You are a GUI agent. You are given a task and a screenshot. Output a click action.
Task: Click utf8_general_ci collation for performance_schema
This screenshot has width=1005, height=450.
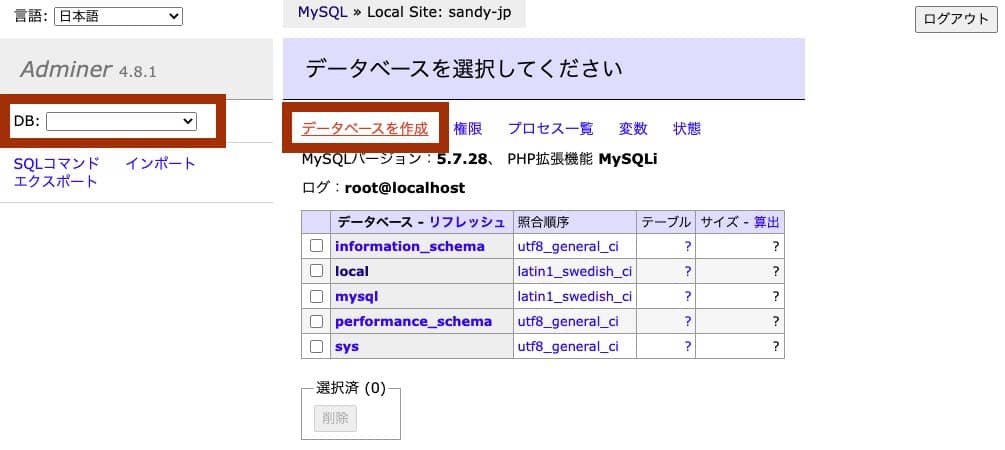[568, 322]
